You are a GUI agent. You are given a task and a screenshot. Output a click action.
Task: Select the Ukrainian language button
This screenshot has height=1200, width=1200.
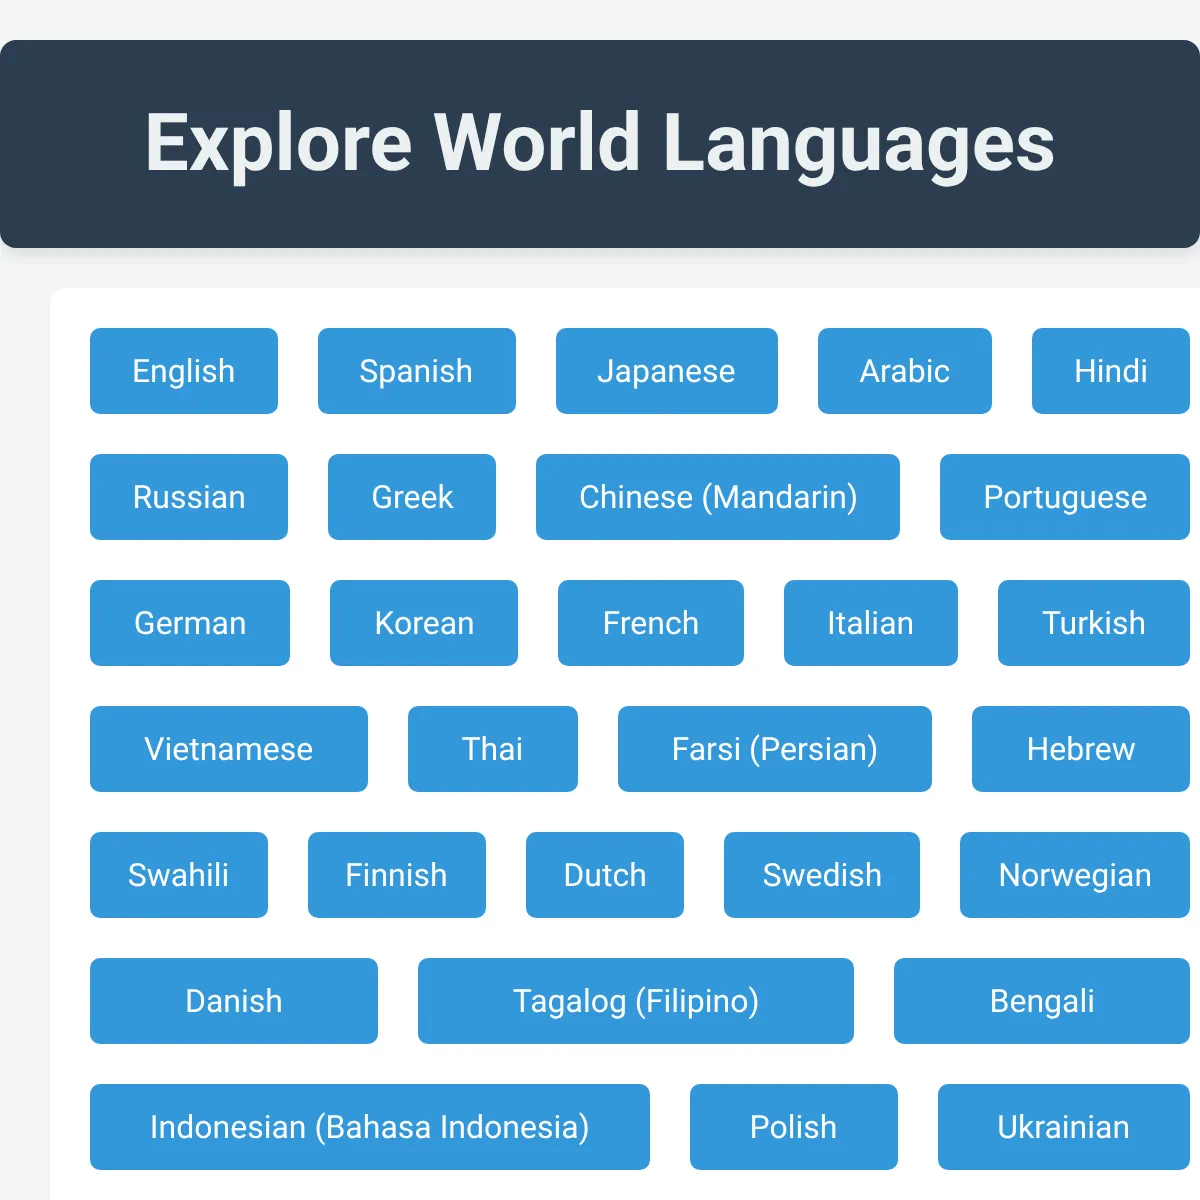(1064, 1127)
